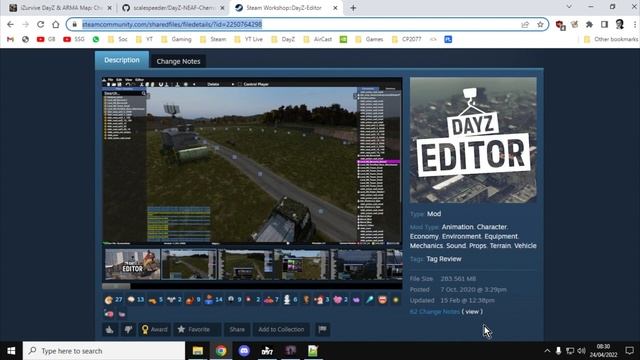Go to the browser home page

click(56, 24)
